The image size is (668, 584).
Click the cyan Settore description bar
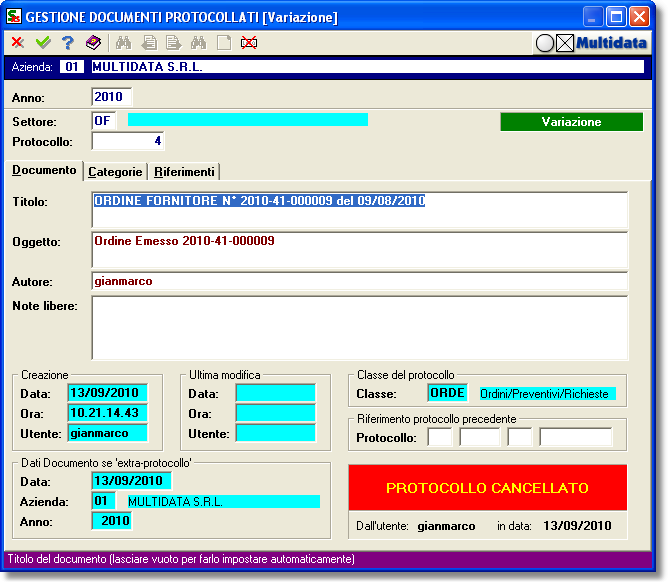[x=248, y=119]
